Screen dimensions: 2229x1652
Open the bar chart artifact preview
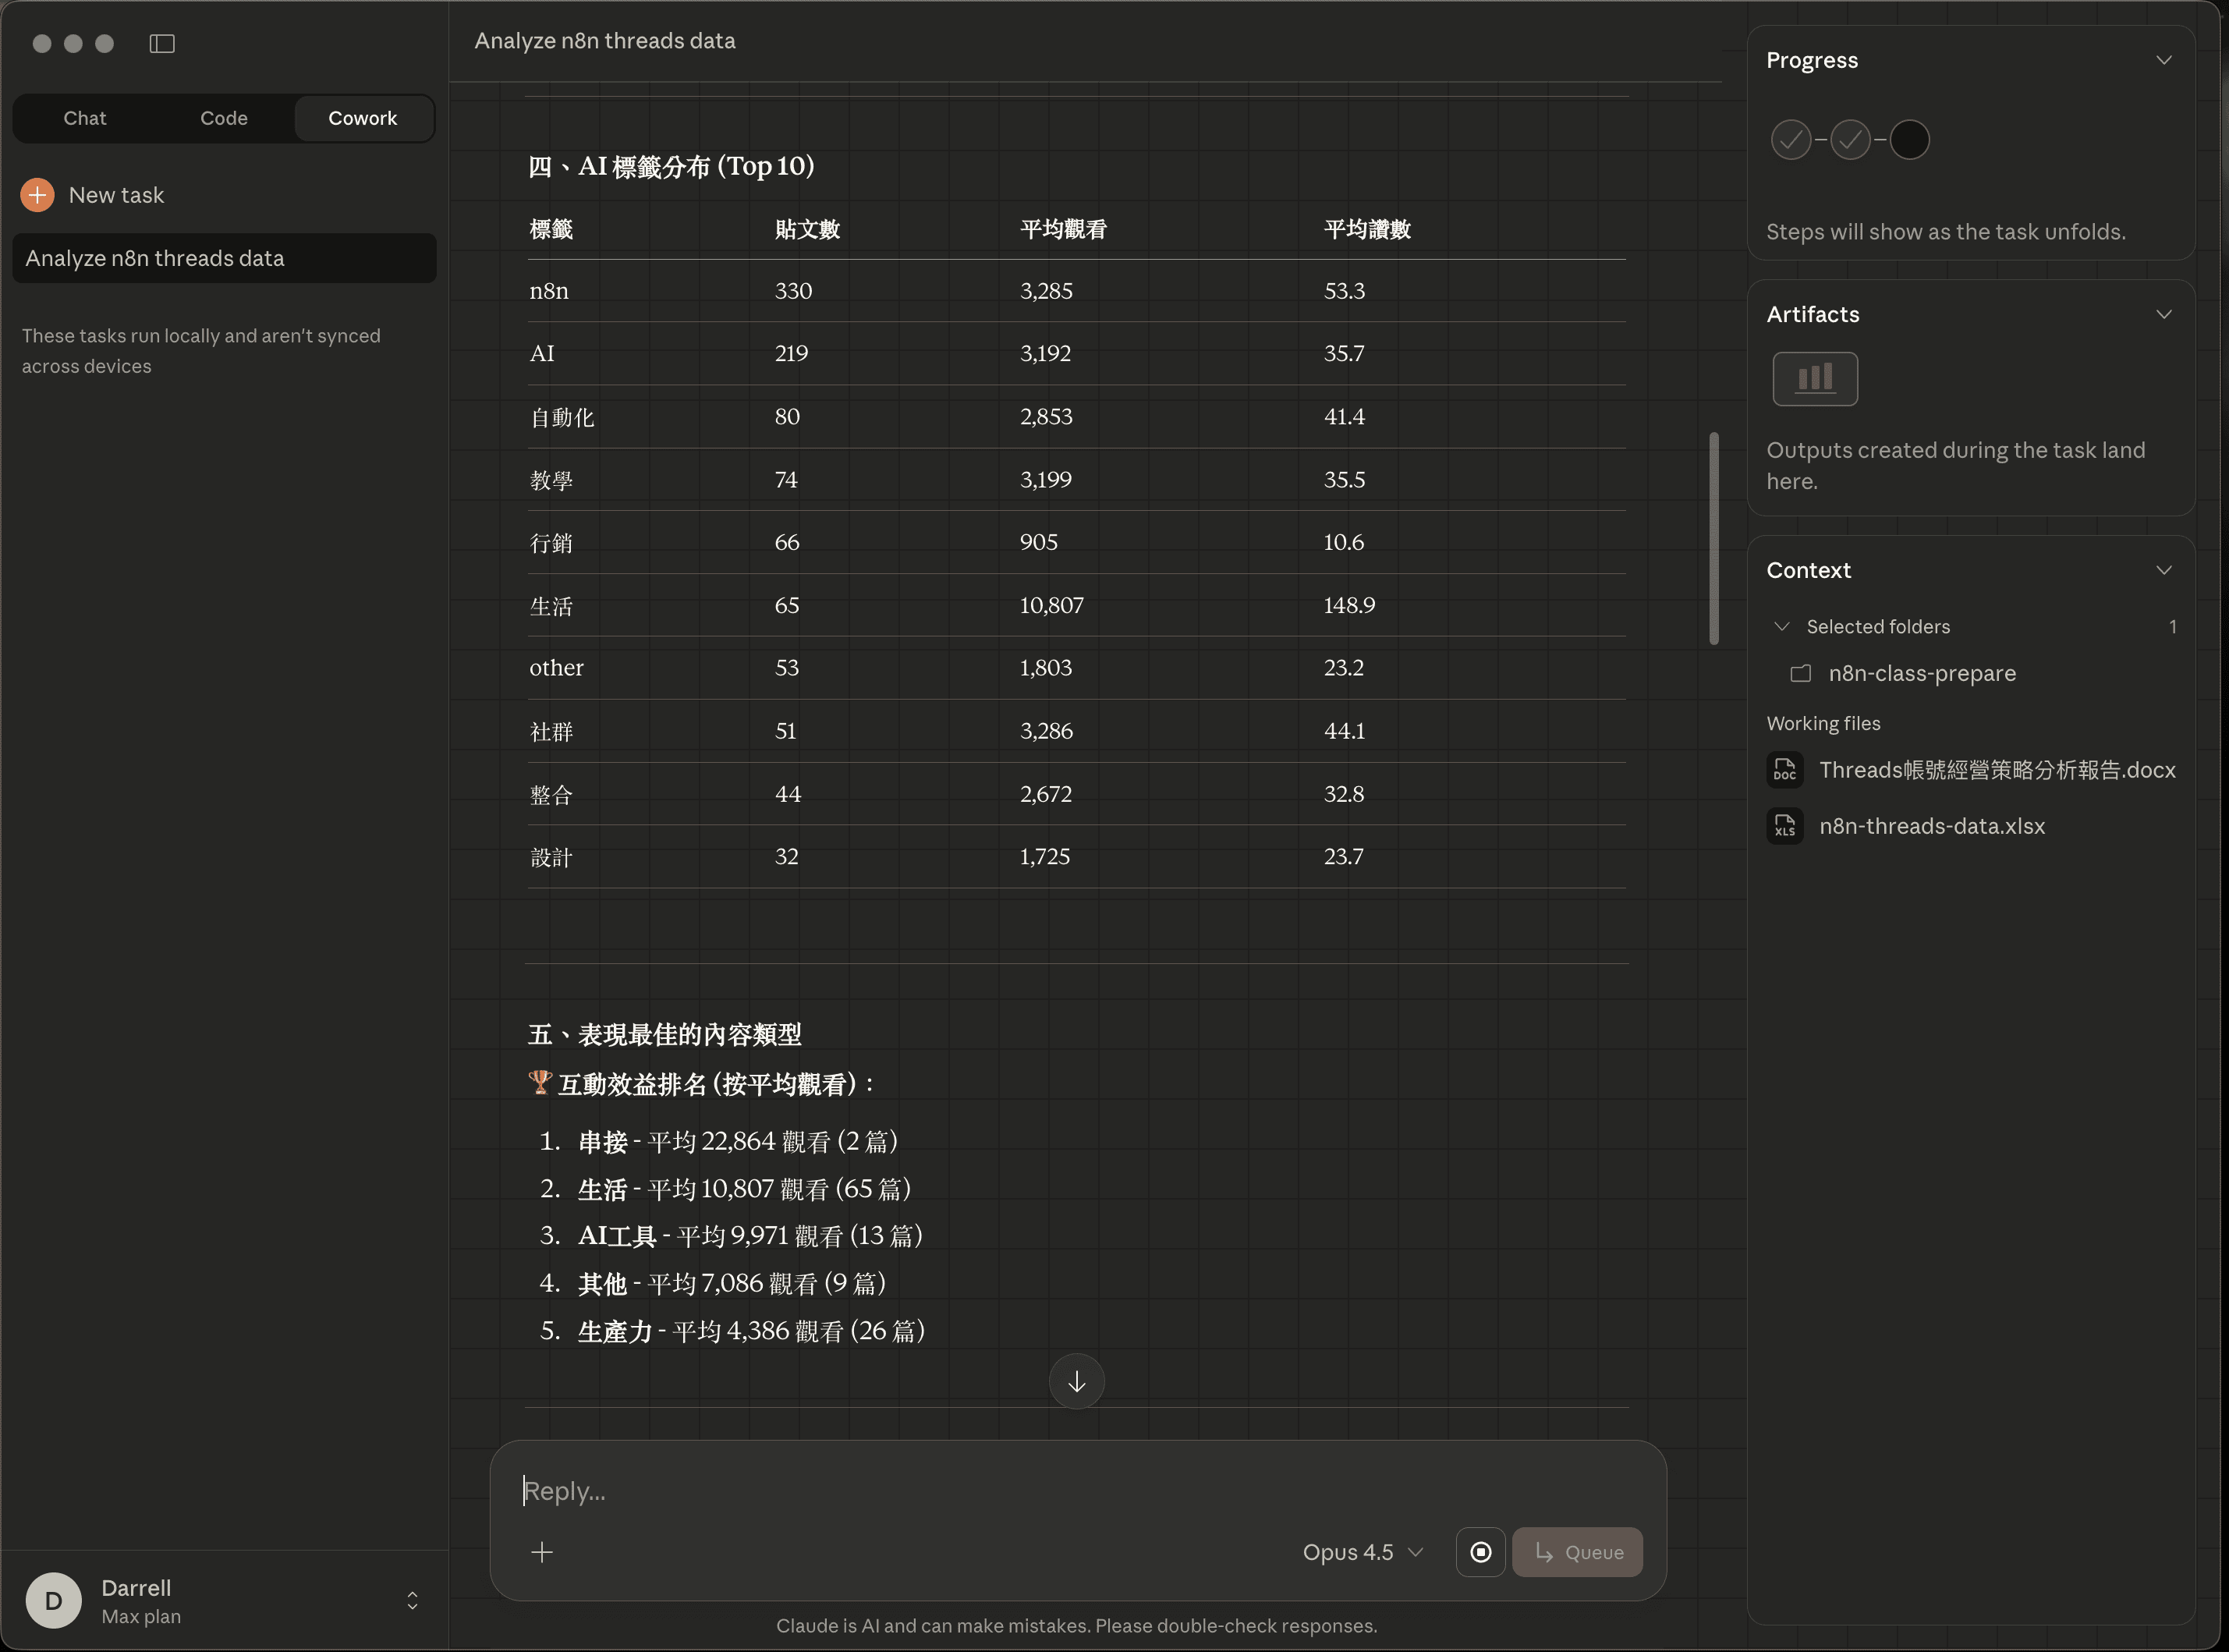[x=1814, y=379]
